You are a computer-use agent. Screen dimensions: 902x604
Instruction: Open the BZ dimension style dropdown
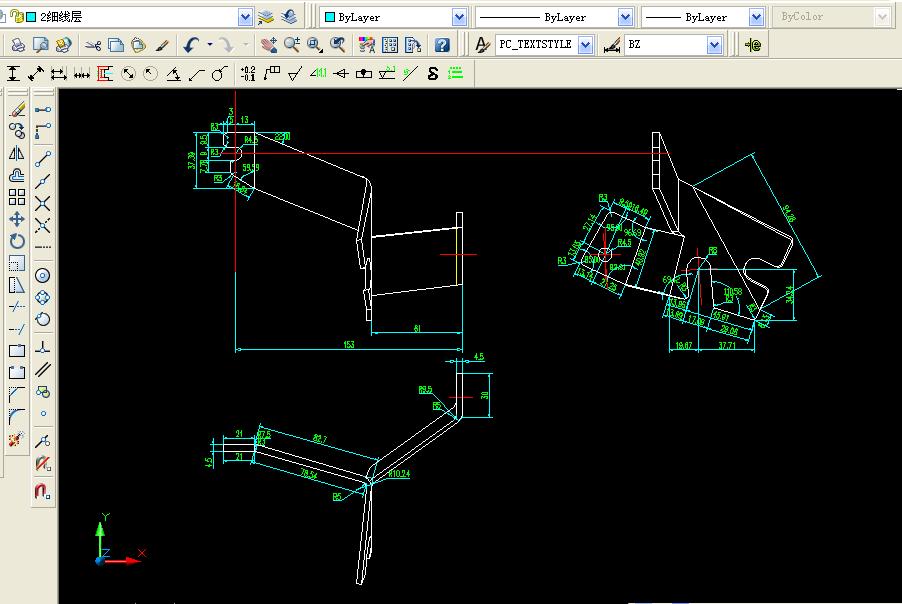coord(714,44)
